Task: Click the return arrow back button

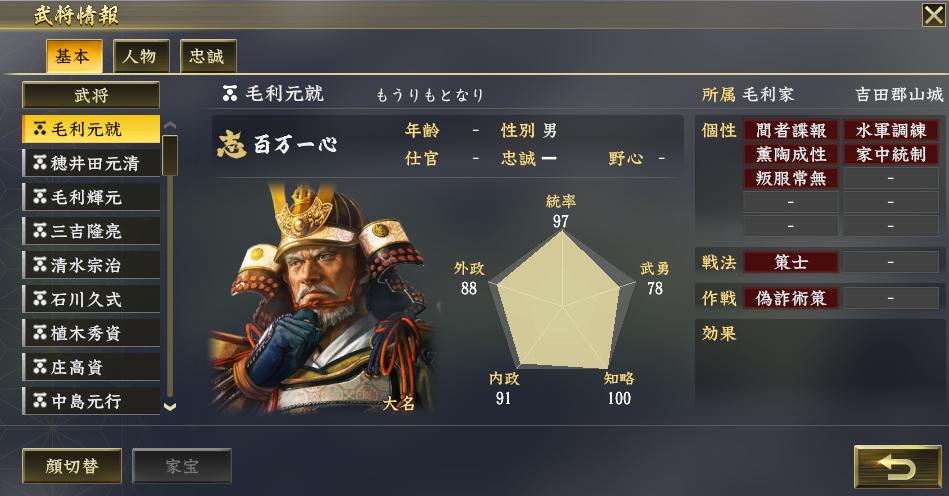Action: pyautogui.click(x=898, y=466)
